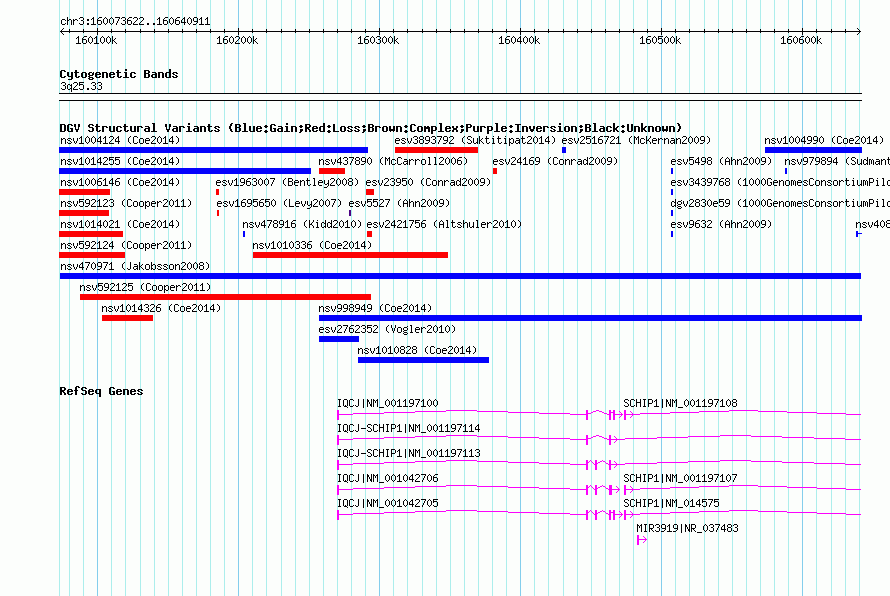Screen dimensions: 890x596
Task: Select the nsv1014326 (Coe2014) label
Action: [161, 308]
